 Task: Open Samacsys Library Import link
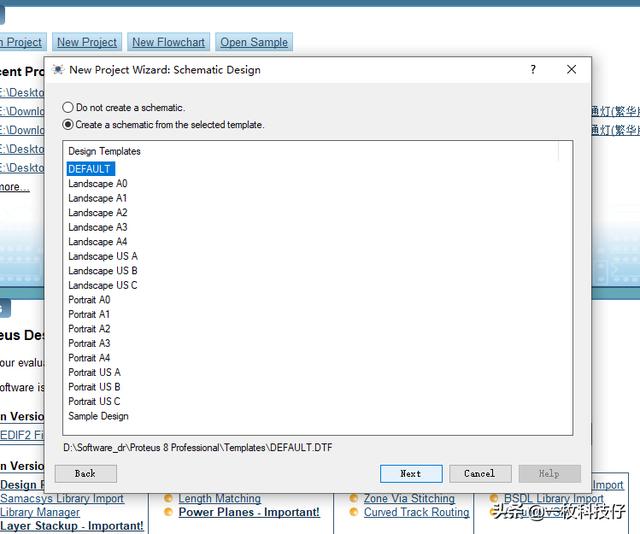coord(62,498)
